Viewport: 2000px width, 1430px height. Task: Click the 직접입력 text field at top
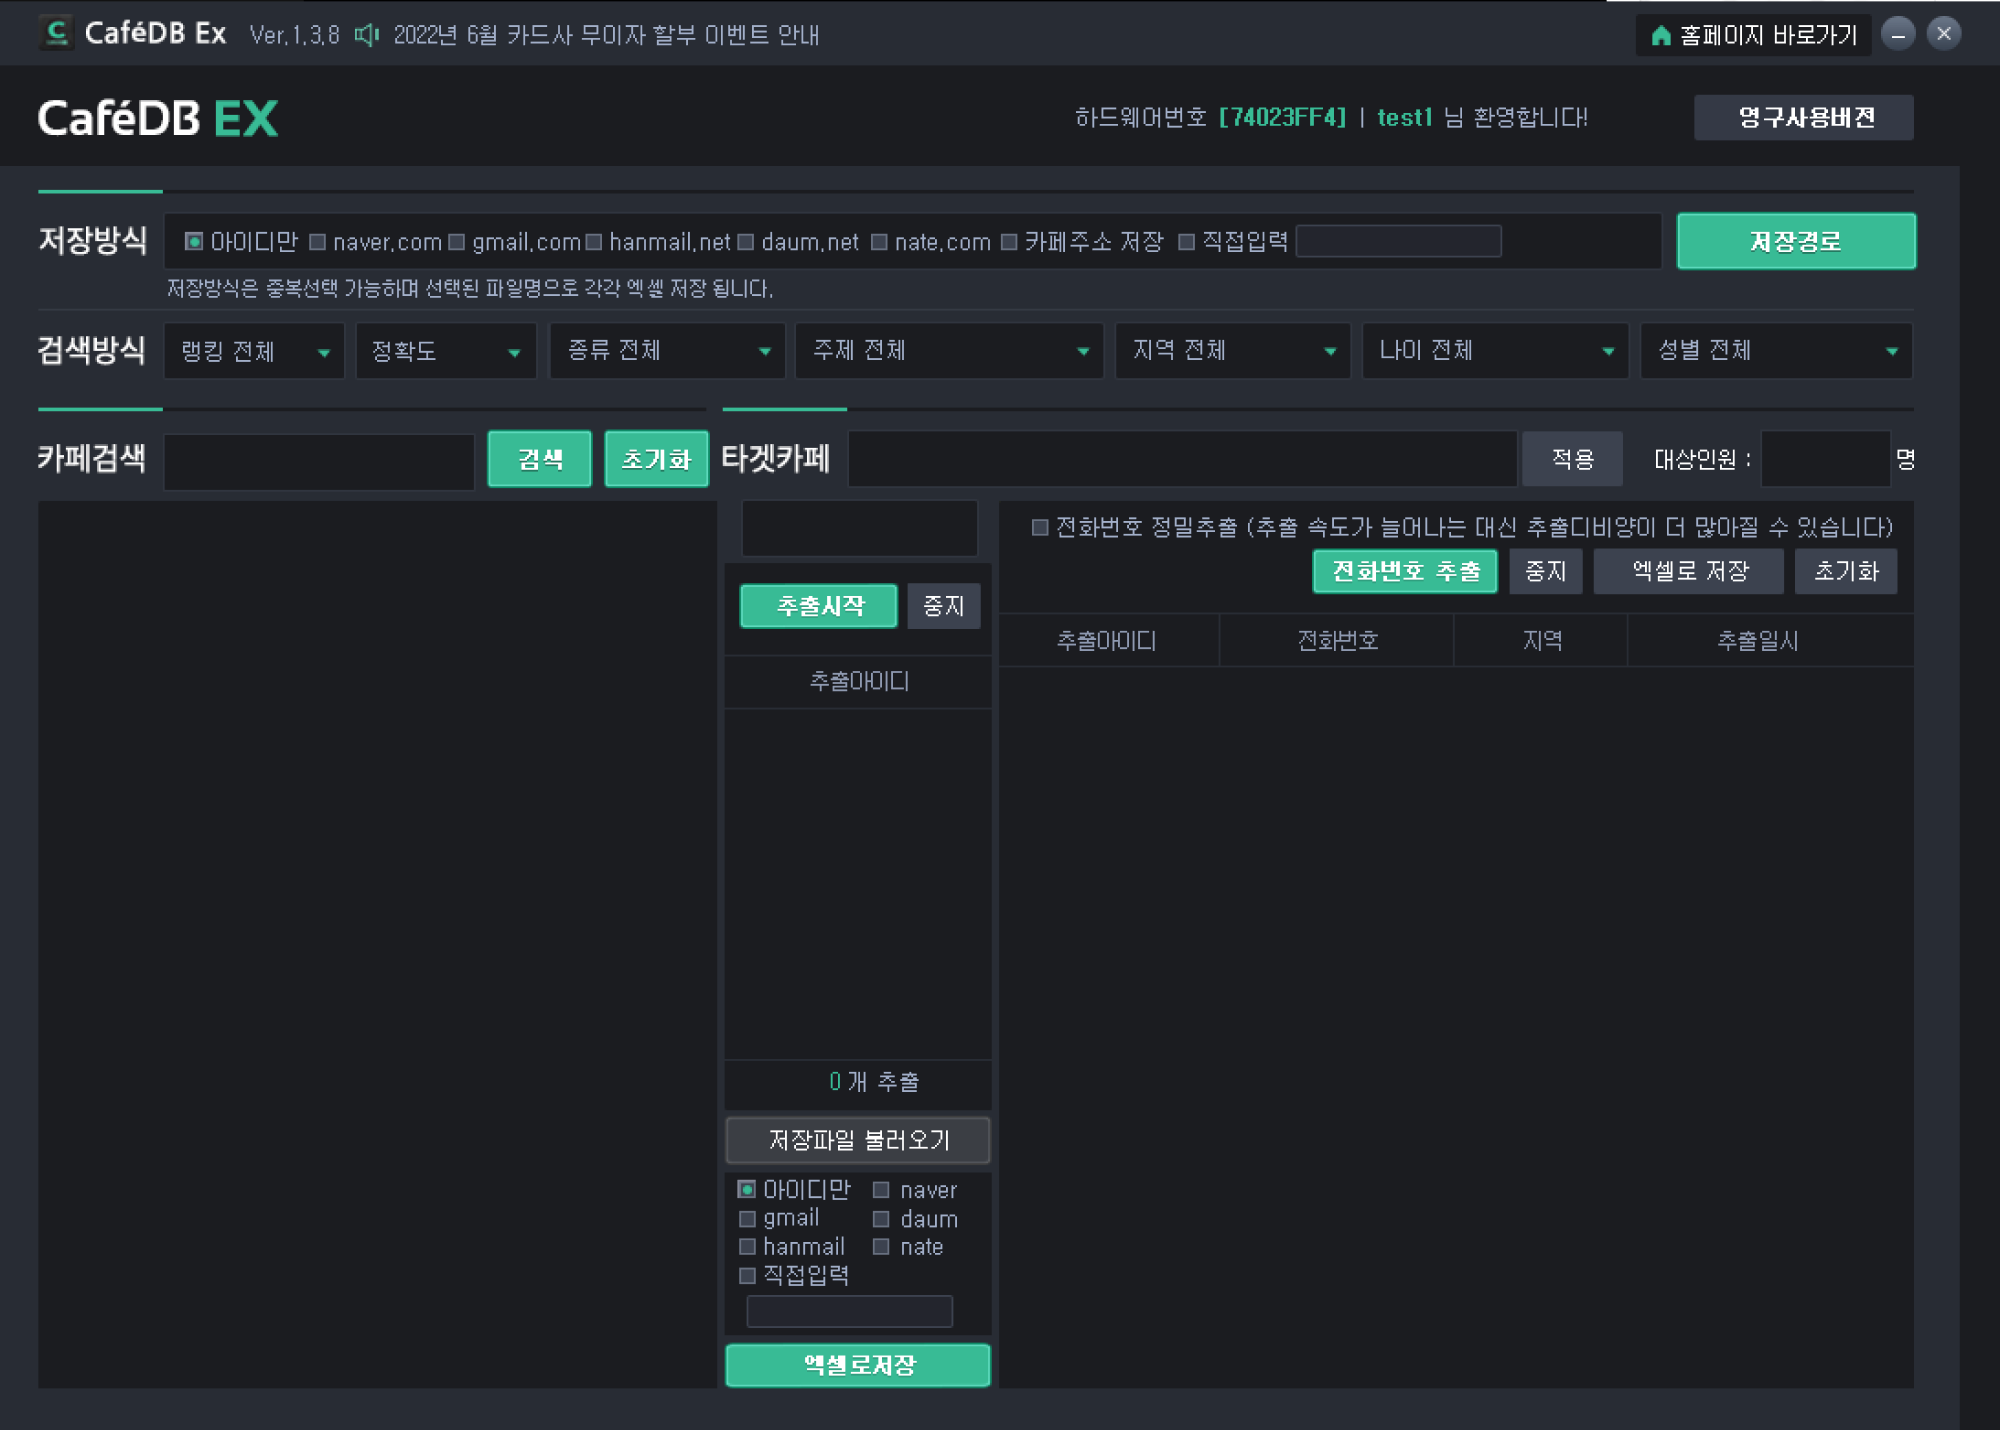[1398, 241]
